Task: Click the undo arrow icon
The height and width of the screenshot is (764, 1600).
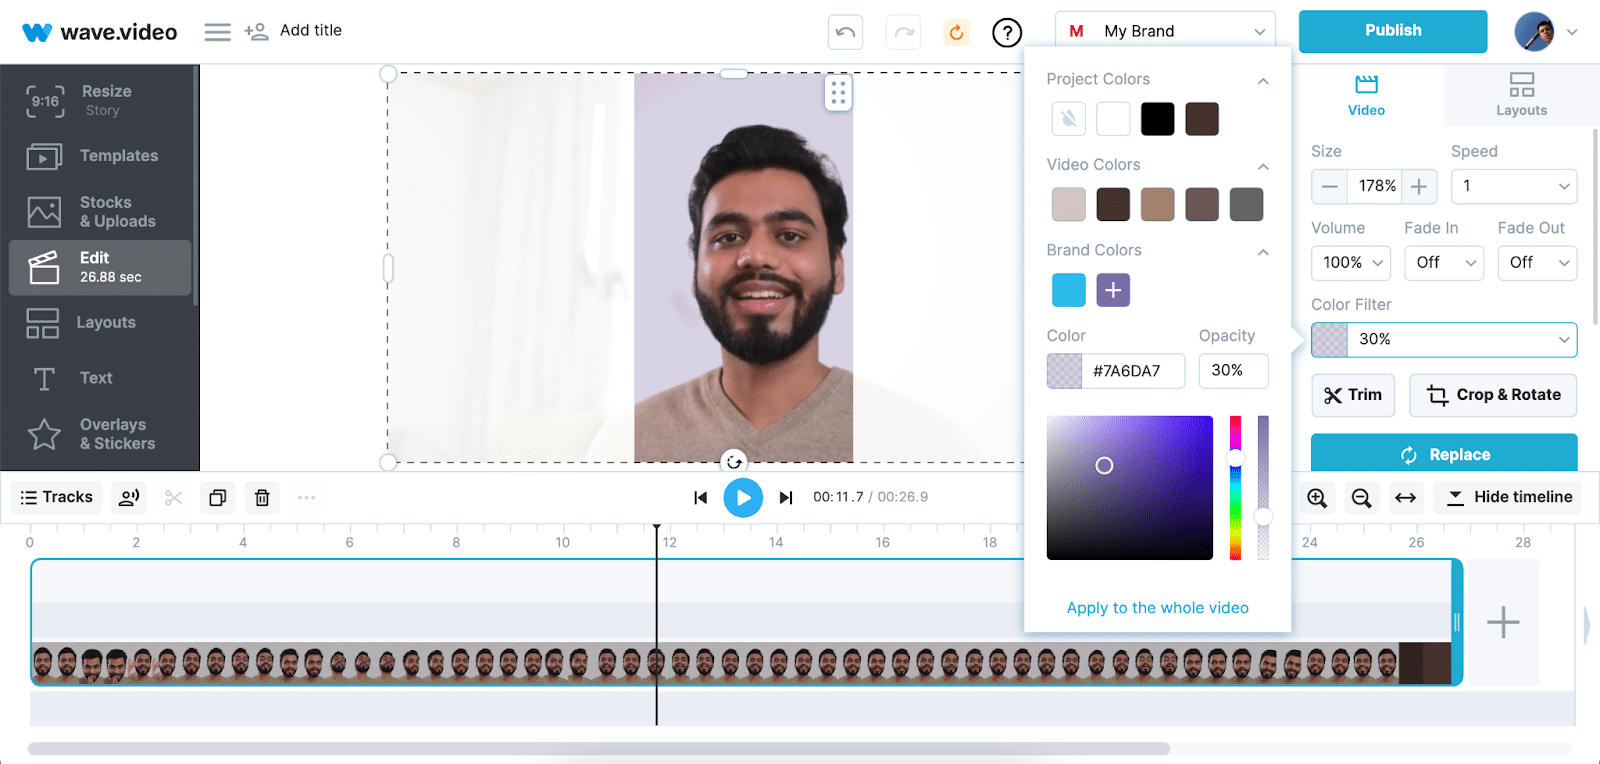Action: point(845,32)
